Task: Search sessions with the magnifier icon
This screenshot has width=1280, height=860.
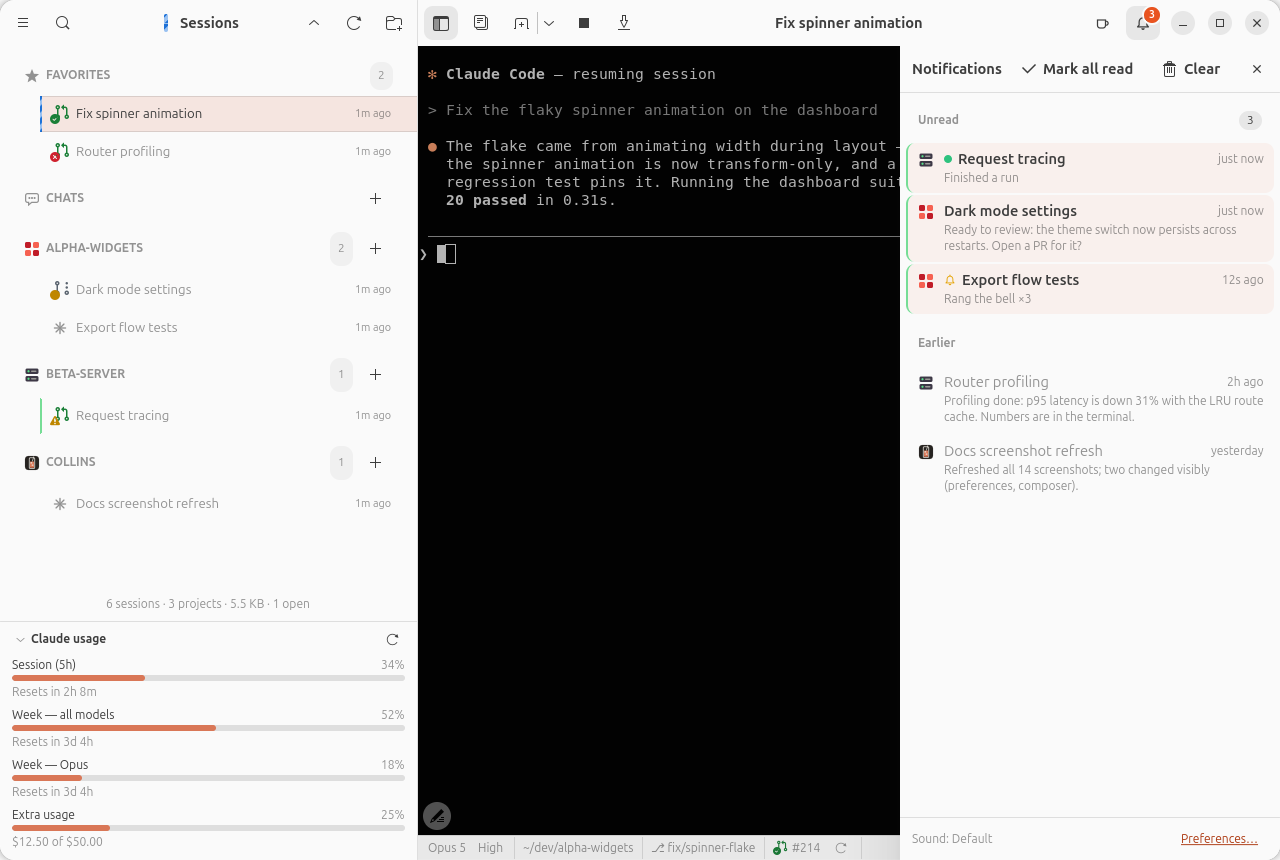Action: tap(63, 23)
